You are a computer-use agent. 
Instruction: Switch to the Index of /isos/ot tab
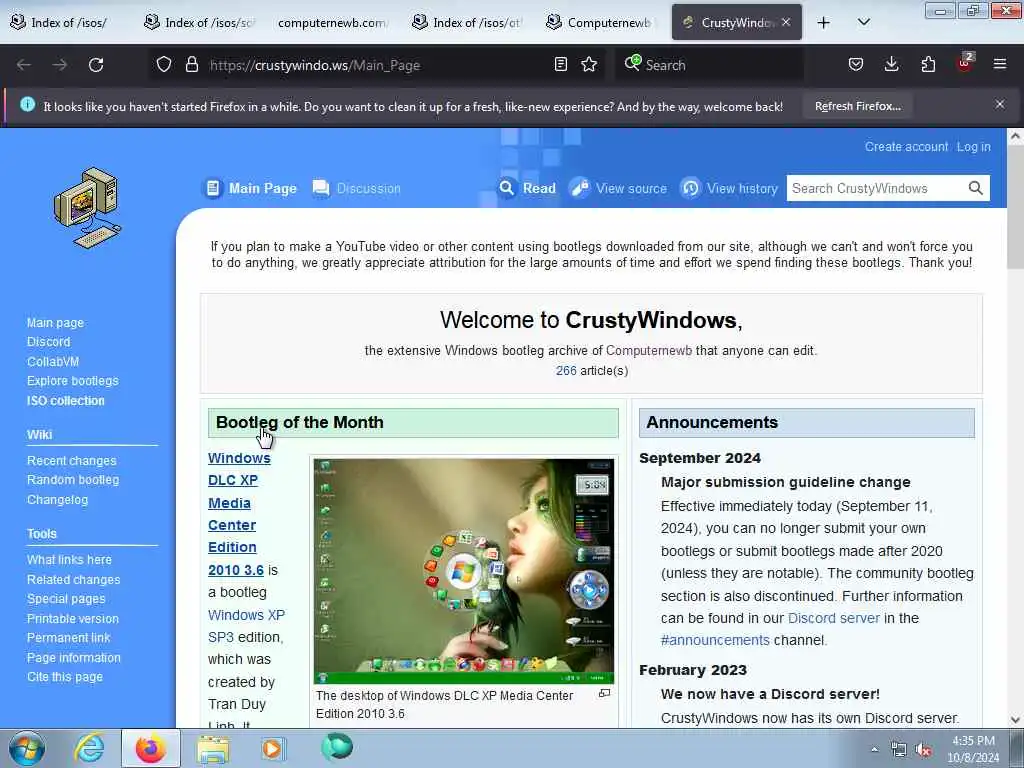[x=467, y=23]
